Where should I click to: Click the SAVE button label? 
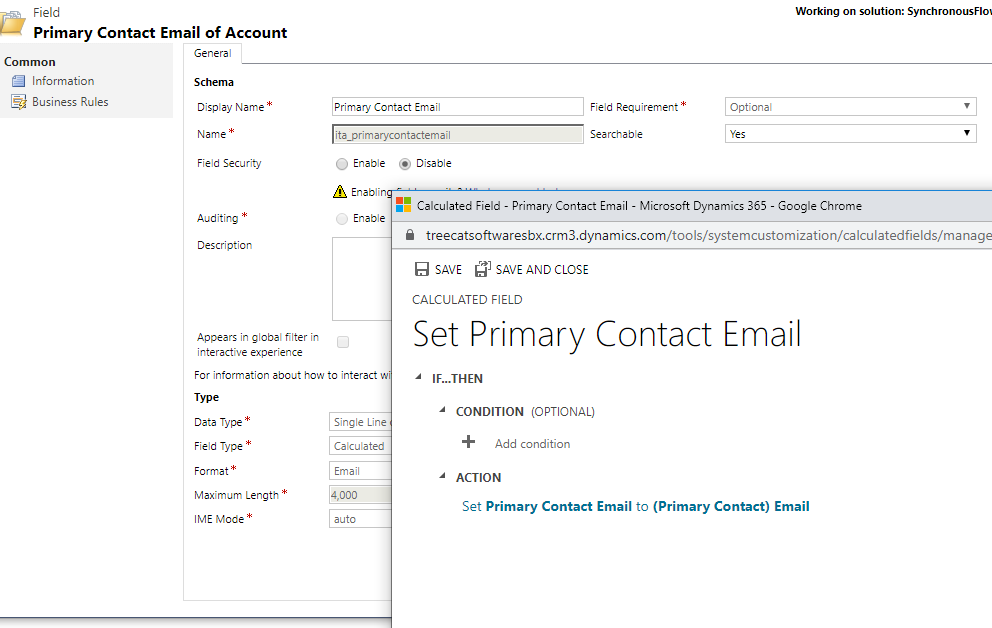click(x=449, y=269)
